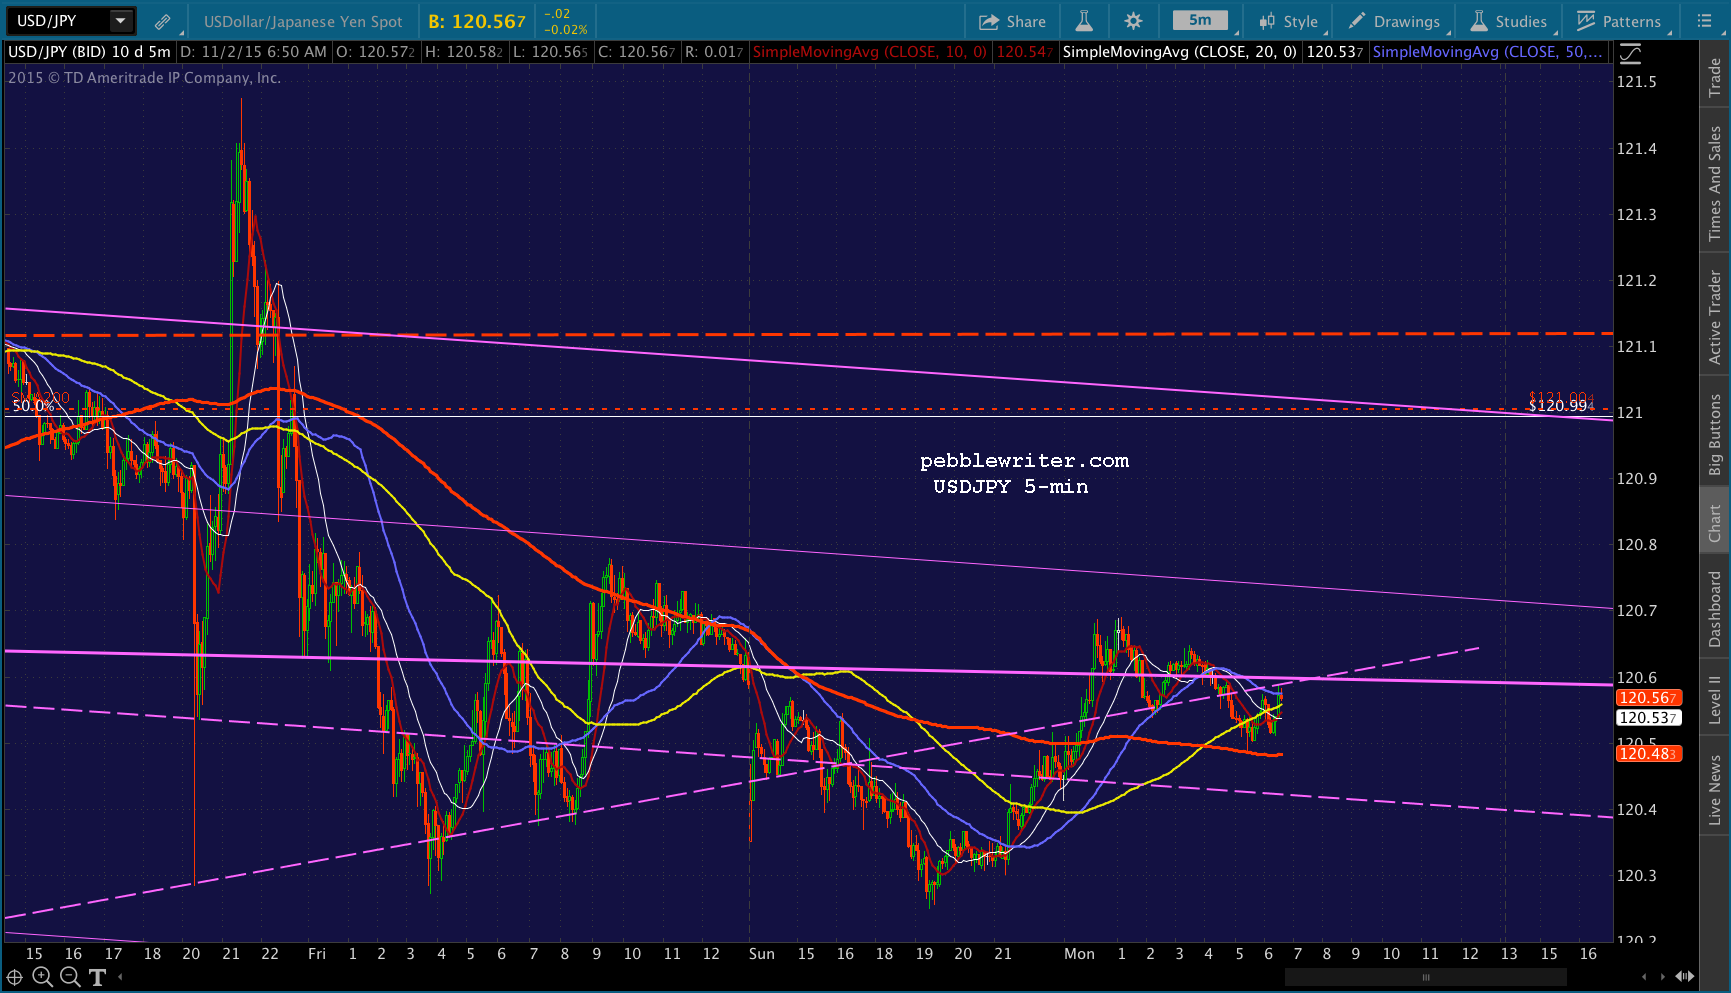1731x993 pixels.
Task: Click the zoom in magnifier icon
Action: pos(42,977)
